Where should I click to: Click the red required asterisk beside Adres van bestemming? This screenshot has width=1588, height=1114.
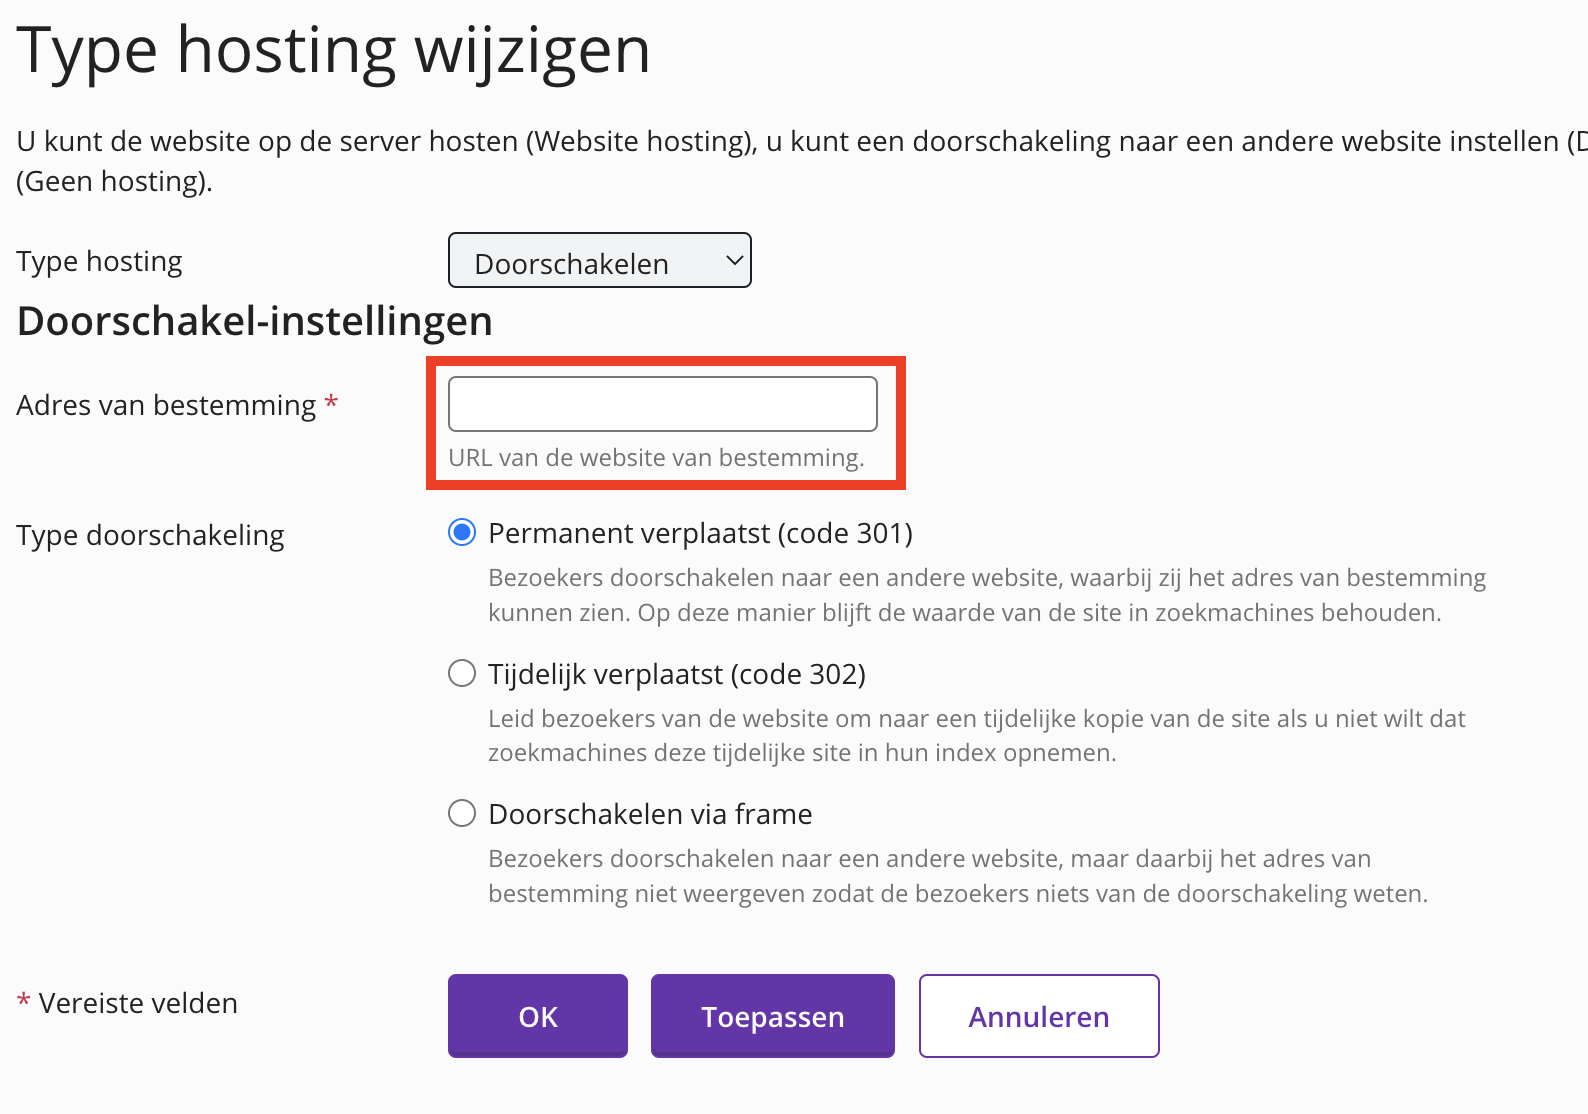[331, 402]
